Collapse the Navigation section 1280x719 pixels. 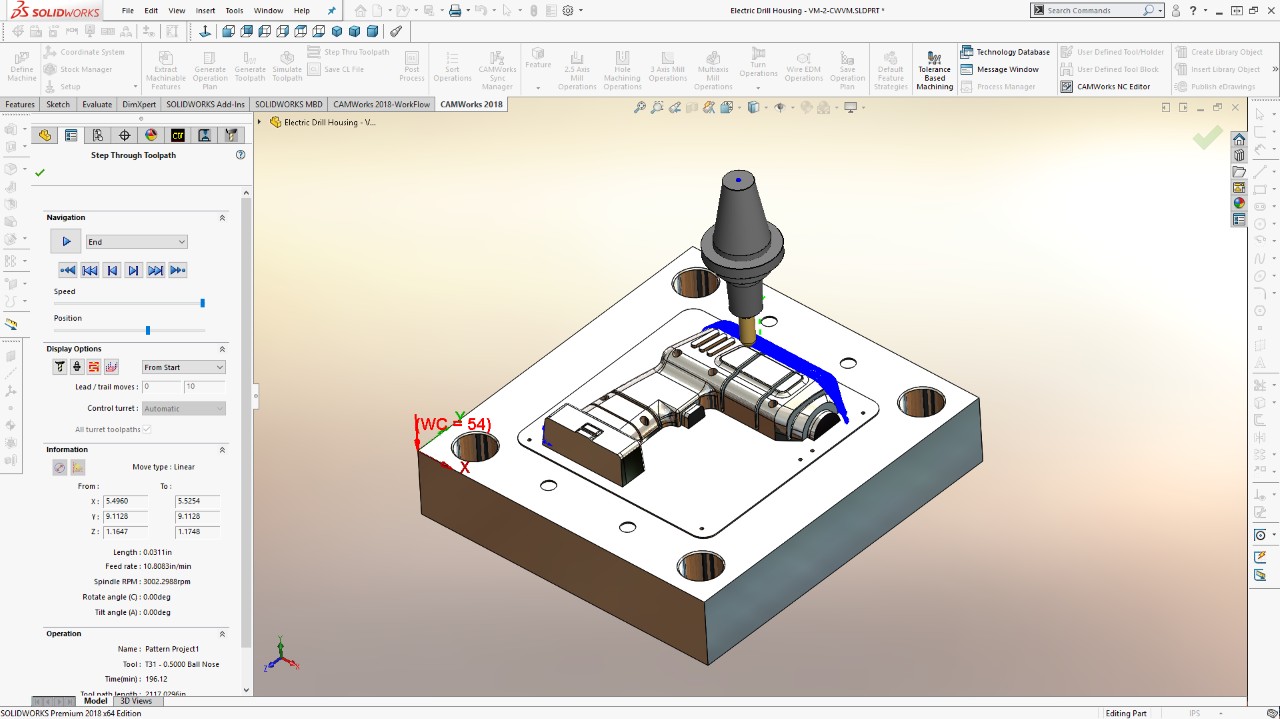[222, 218]
